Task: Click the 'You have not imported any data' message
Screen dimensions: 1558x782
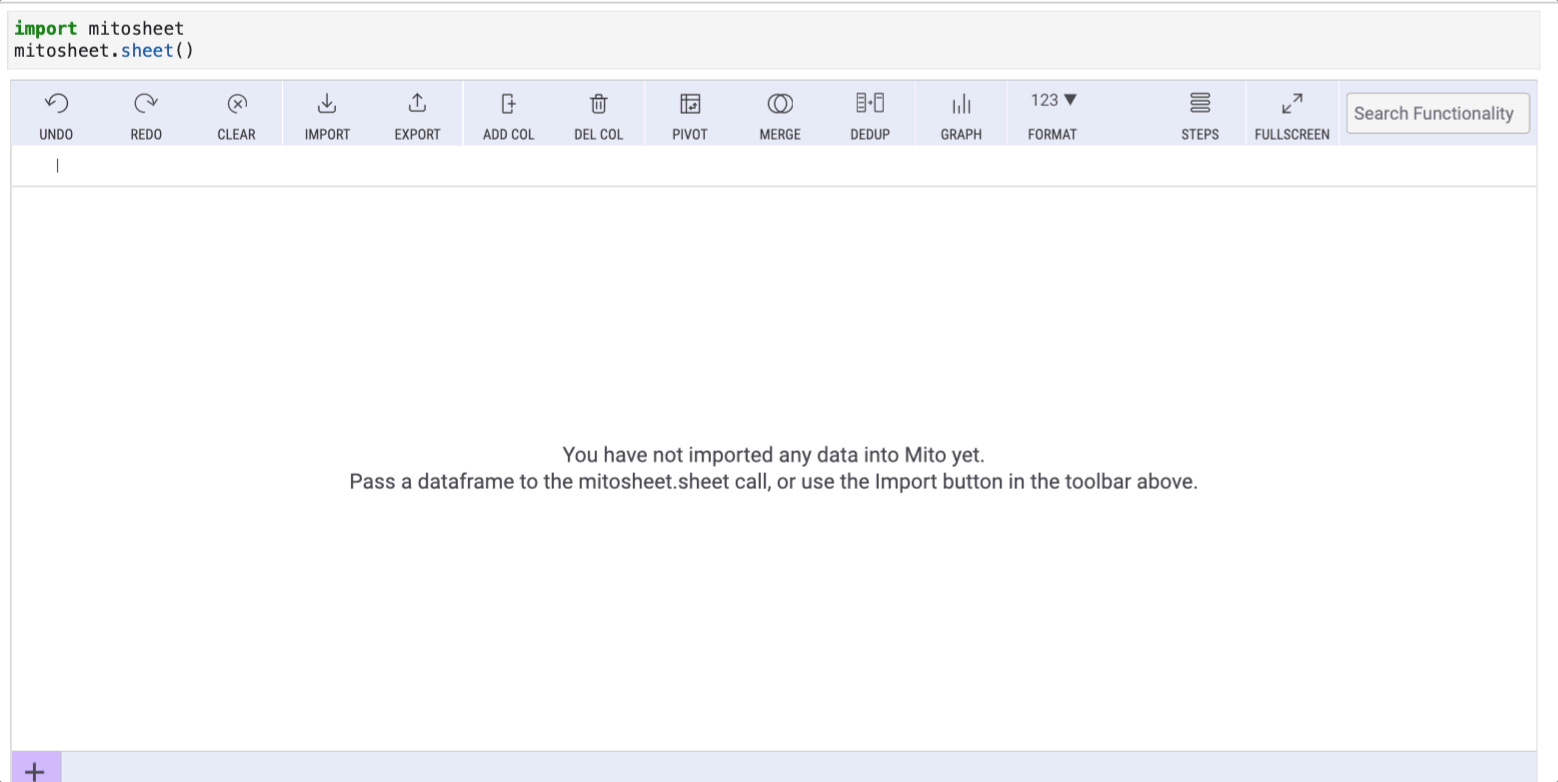Action: [x=774, y=455]
